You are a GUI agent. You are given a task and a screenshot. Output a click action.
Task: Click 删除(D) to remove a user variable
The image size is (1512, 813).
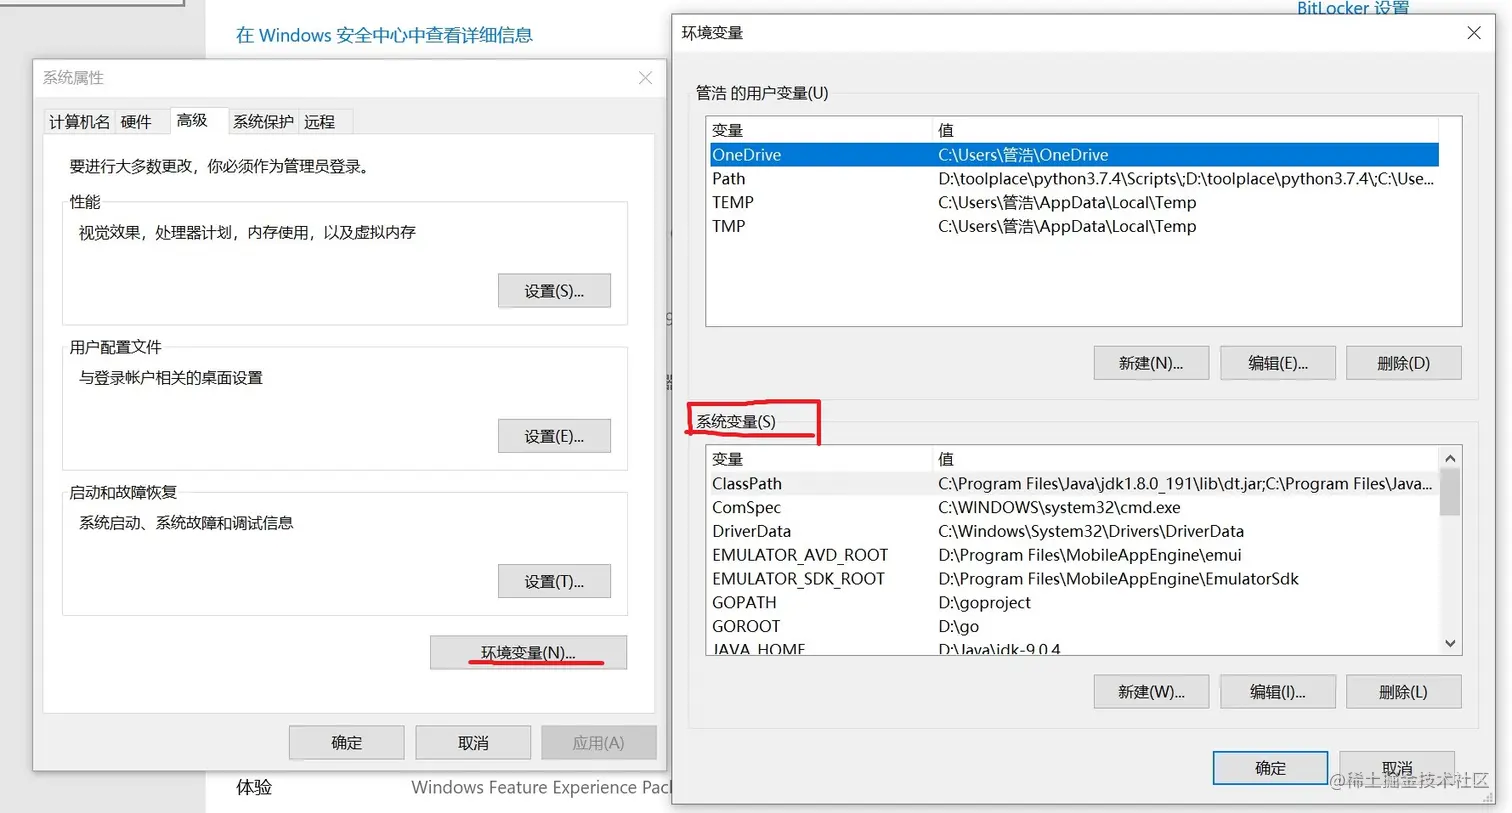tap(1403, 362)
